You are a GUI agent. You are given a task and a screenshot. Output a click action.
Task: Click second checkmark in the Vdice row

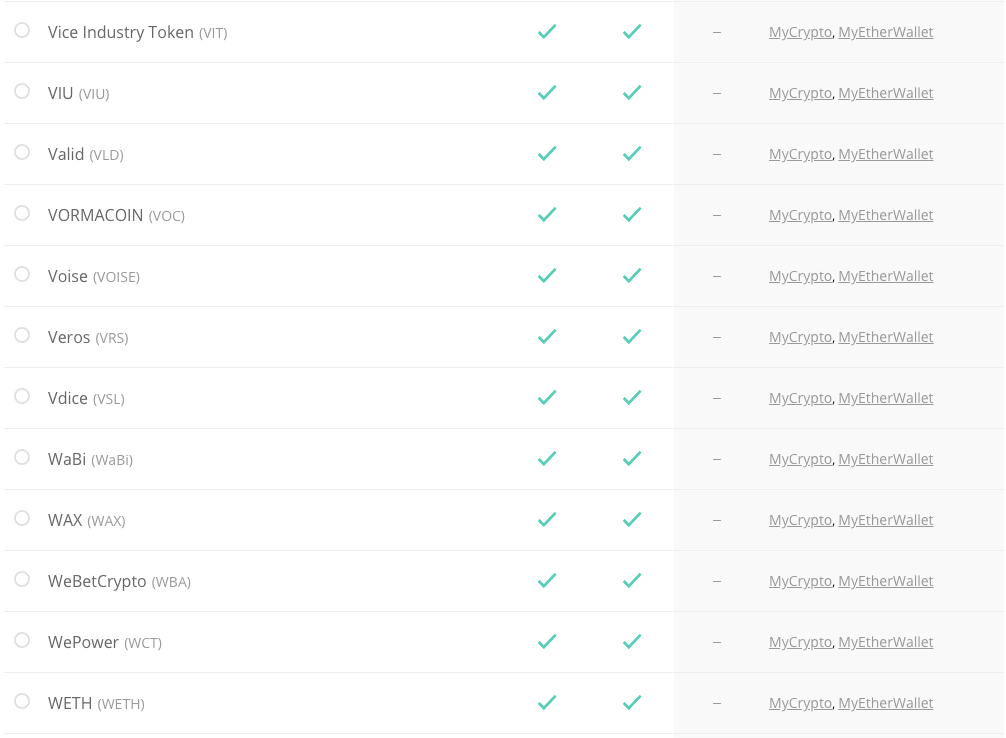632,398
